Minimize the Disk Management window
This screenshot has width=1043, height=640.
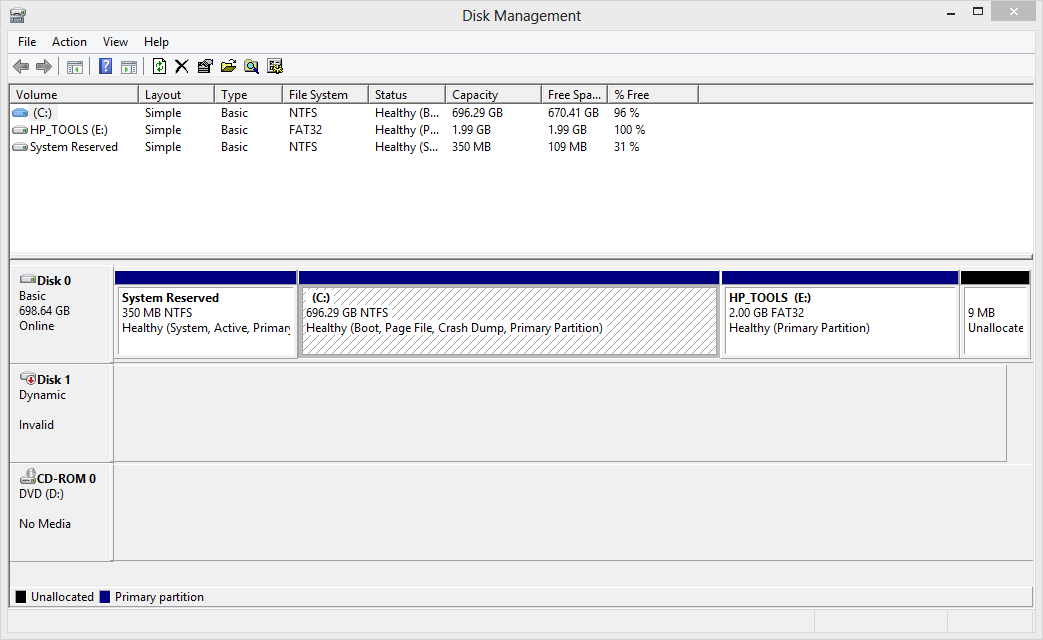coord(951,12)
